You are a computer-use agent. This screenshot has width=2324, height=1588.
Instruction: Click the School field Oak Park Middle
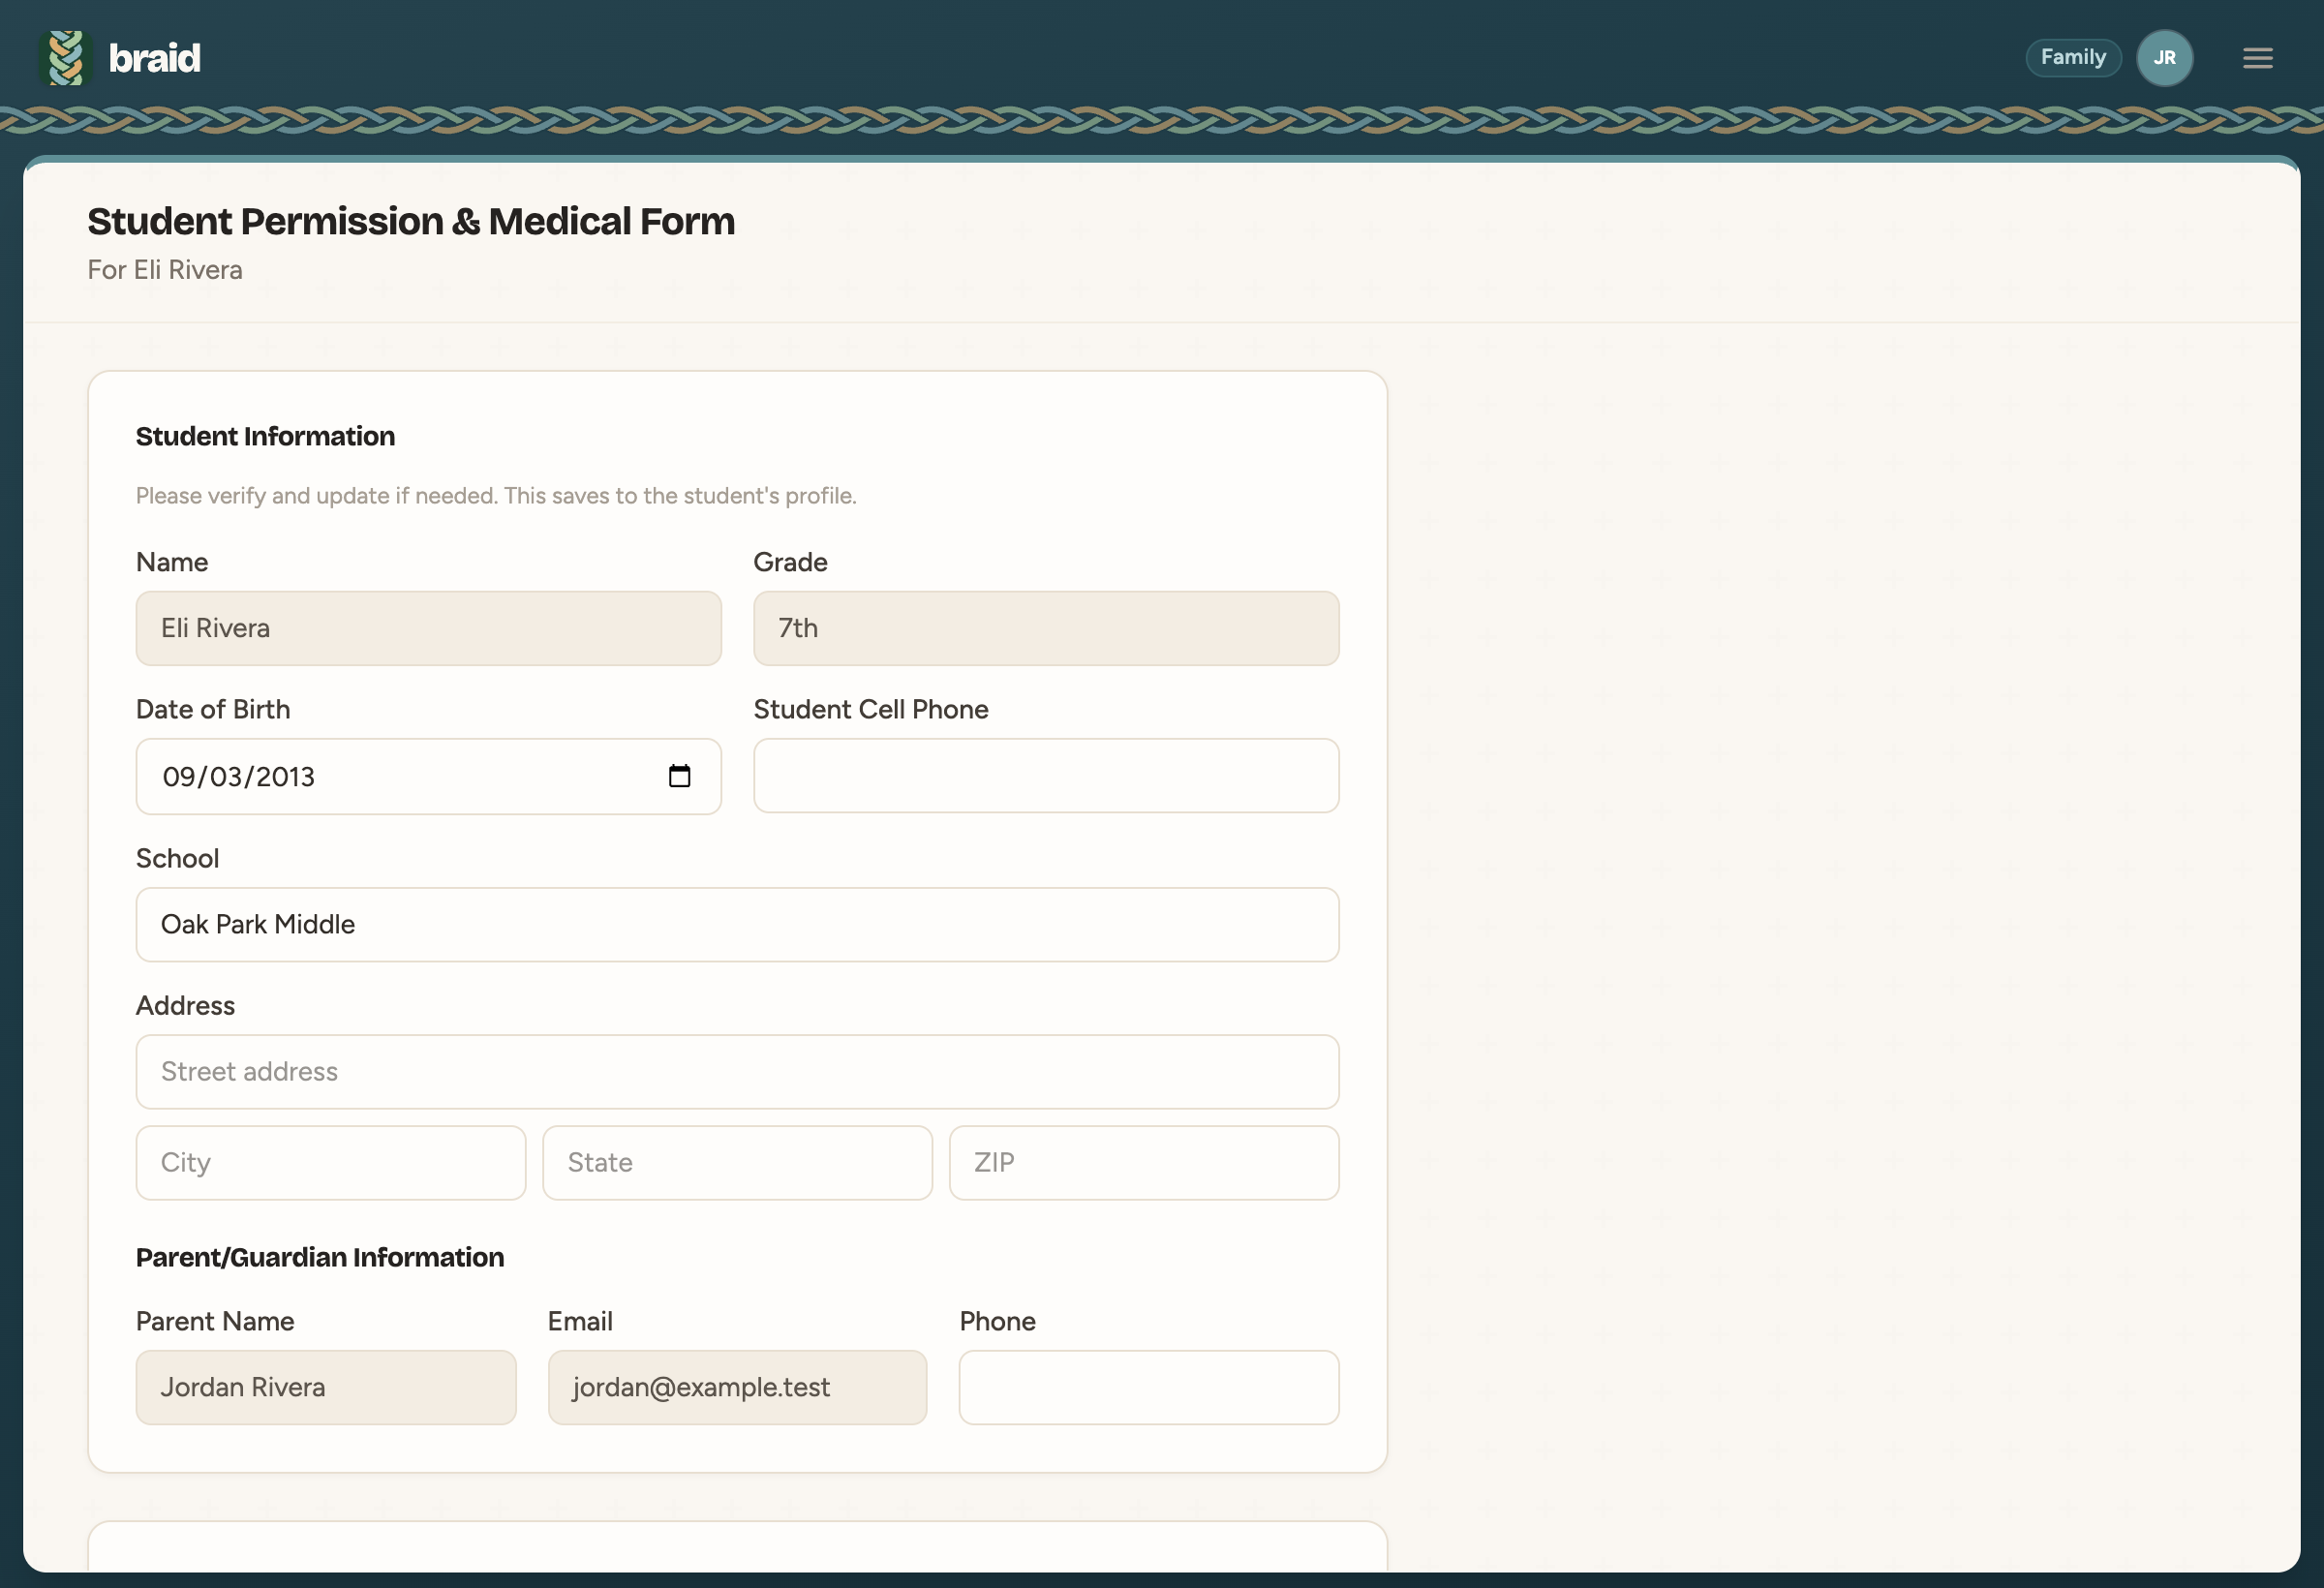tap(737, 924)
